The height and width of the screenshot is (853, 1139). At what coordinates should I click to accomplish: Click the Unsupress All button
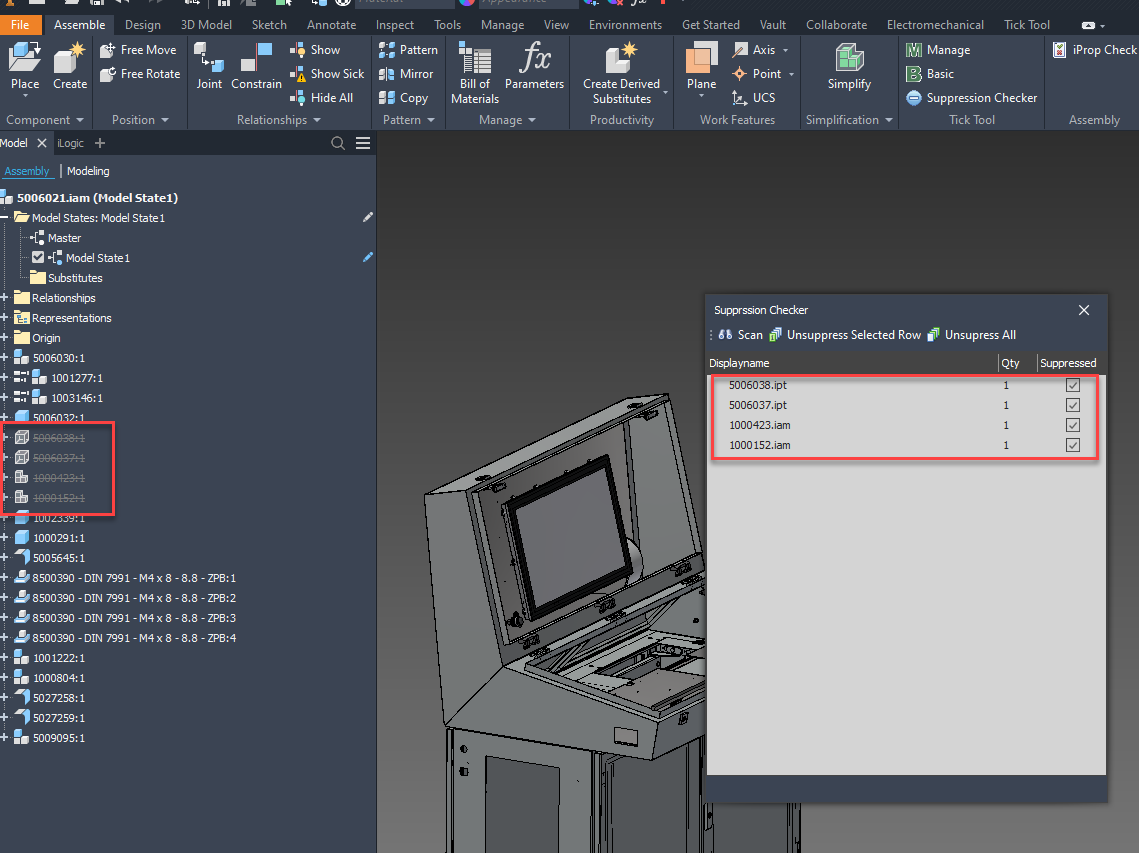[x=972, y=334]
